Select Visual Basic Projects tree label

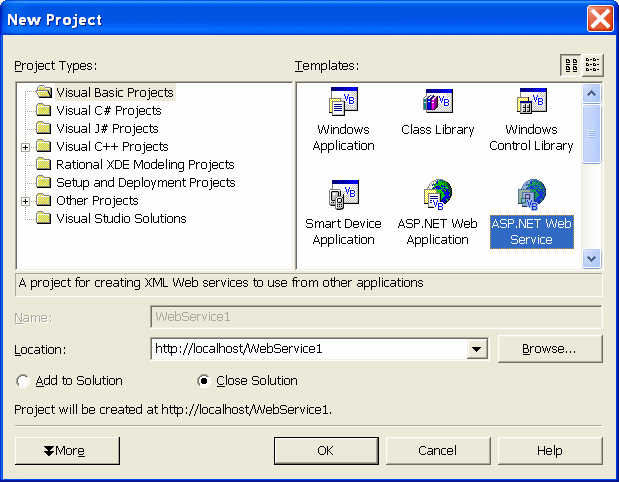coord(115,92)
